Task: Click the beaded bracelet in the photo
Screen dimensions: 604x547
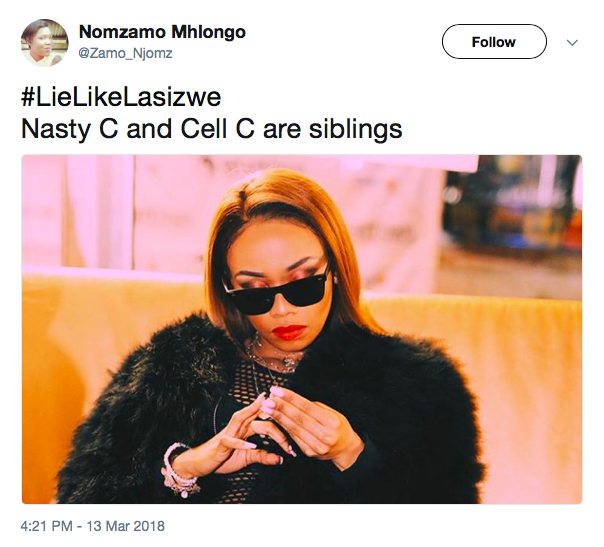Action: [179, 471]
